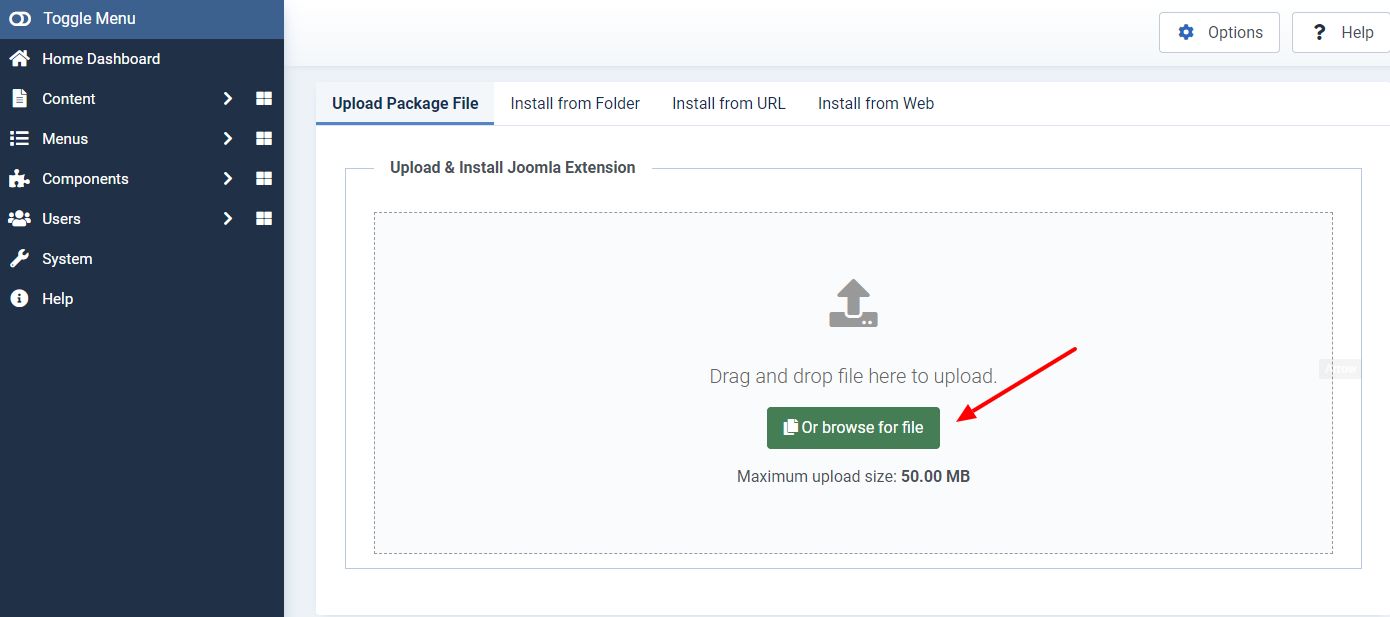Open Users dashboard grid icon

pos(264,219)
